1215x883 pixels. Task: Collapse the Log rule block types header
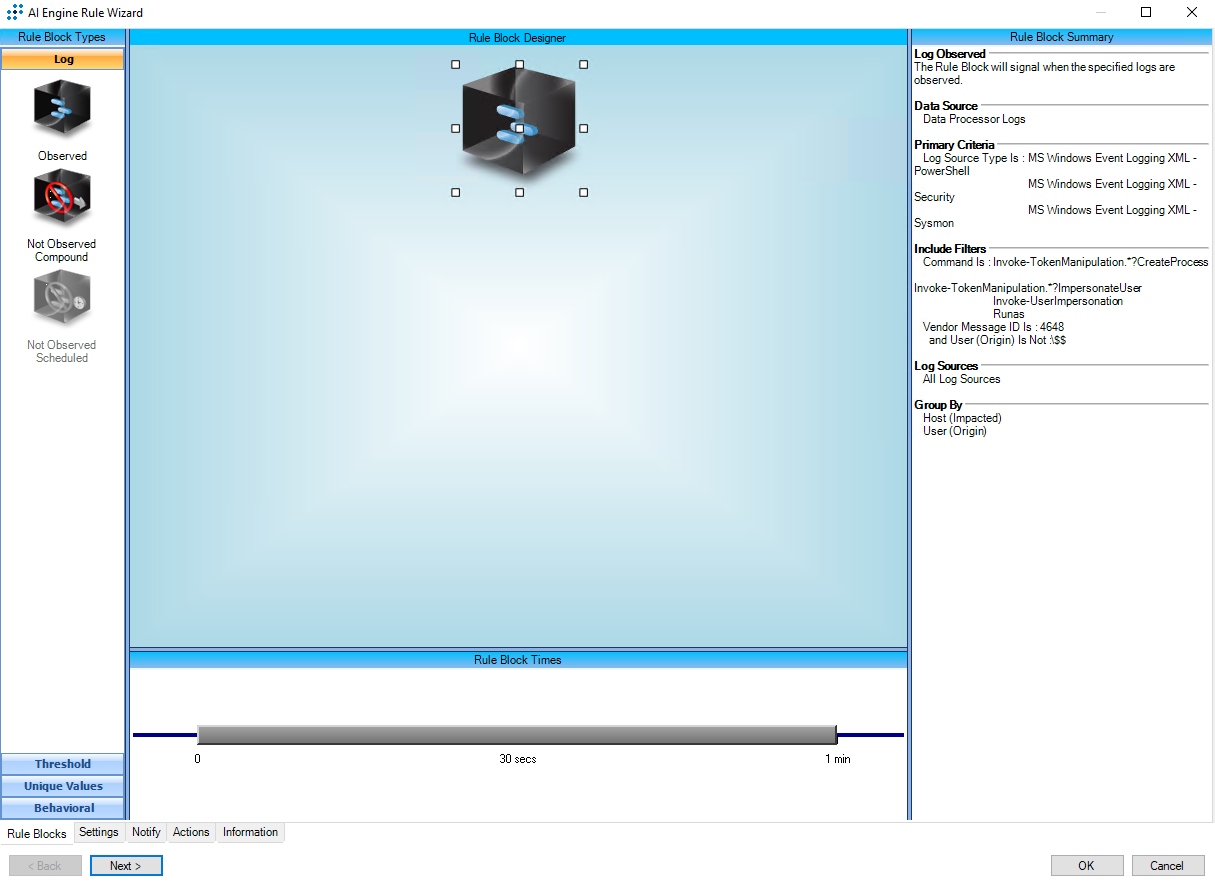[x=63, y=59]
